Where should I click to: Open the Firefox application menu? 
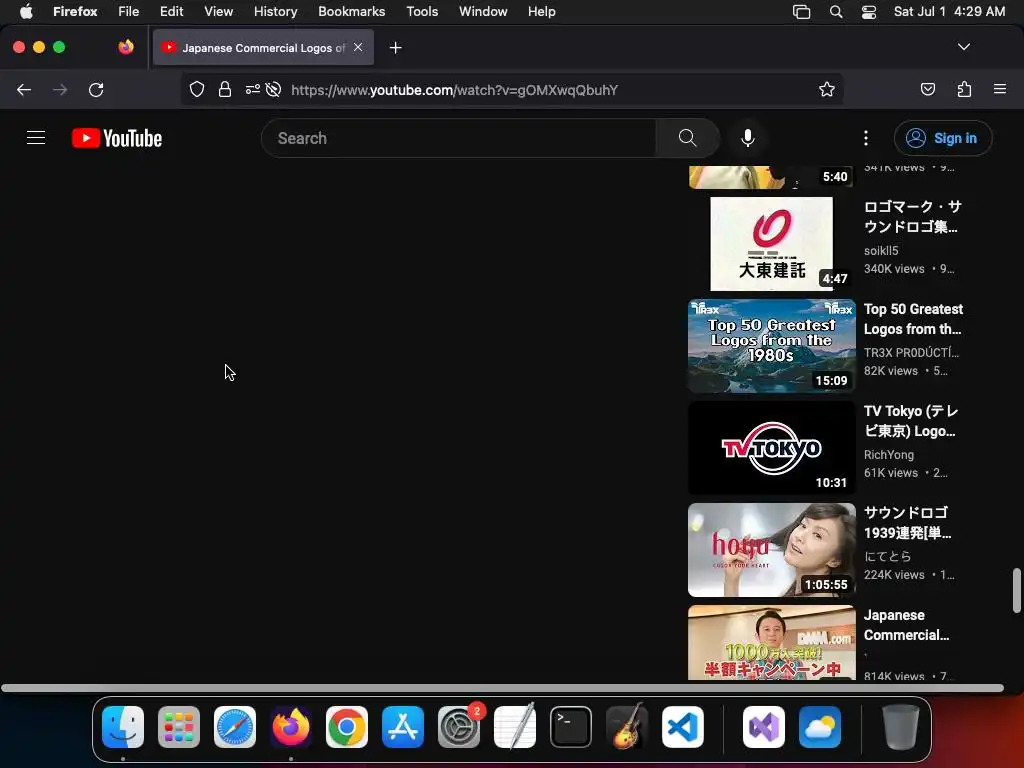(x=1000, y=89)
